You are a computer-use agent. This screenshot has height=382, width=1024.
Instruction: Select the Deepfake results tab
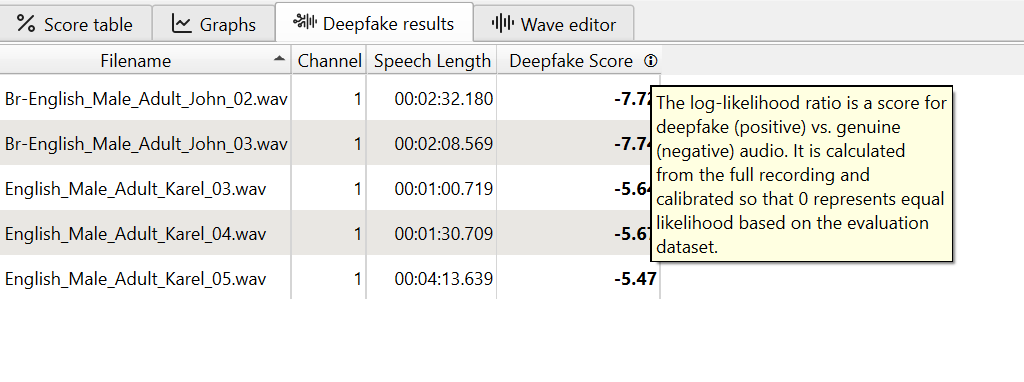(x=374, y=24)
